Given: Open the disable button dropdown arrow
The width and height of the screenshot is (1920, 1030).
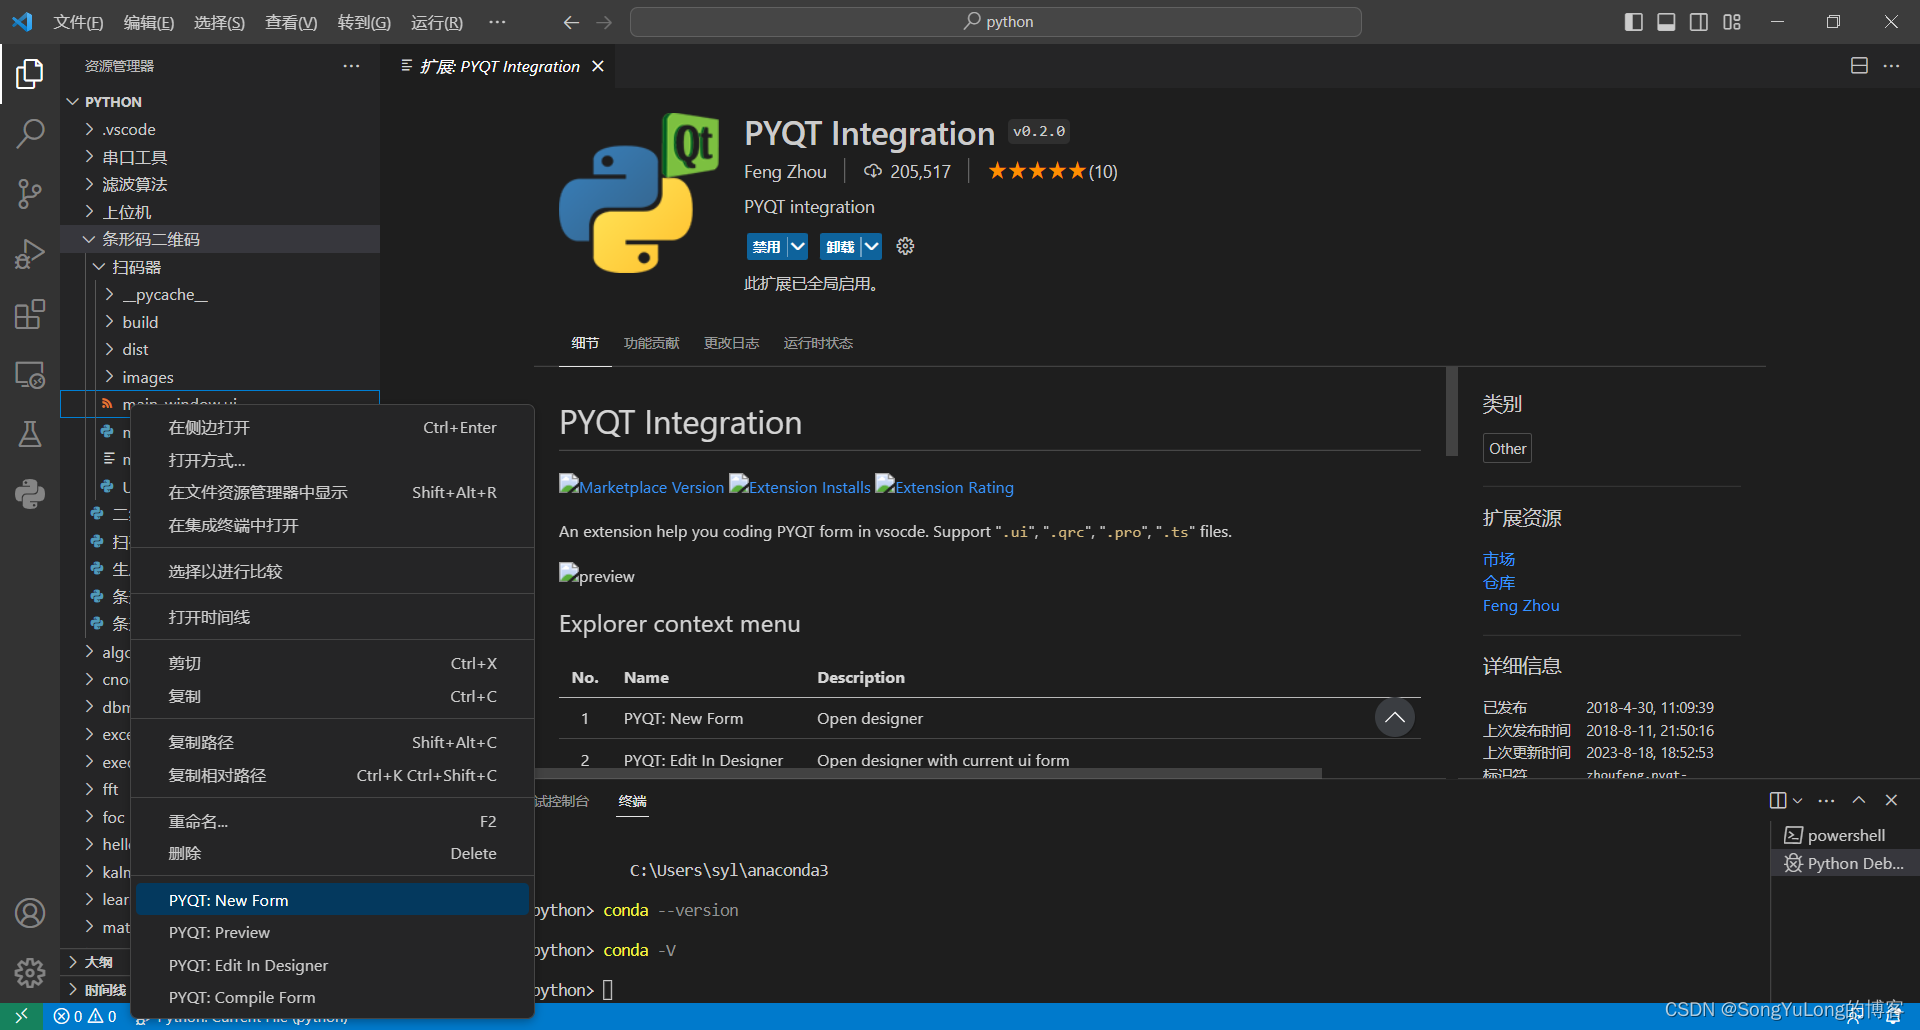Looking at the screenshot, I should tap(797, 246).
